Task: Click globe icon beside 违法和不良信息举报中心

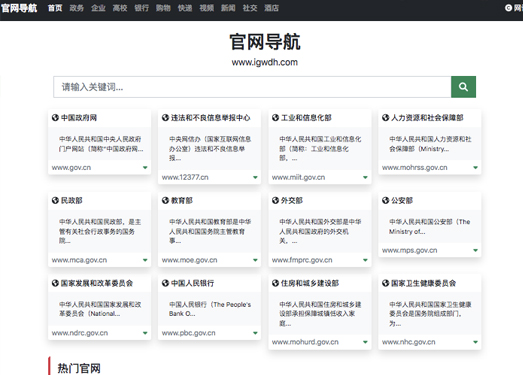Action: (165, 117)
